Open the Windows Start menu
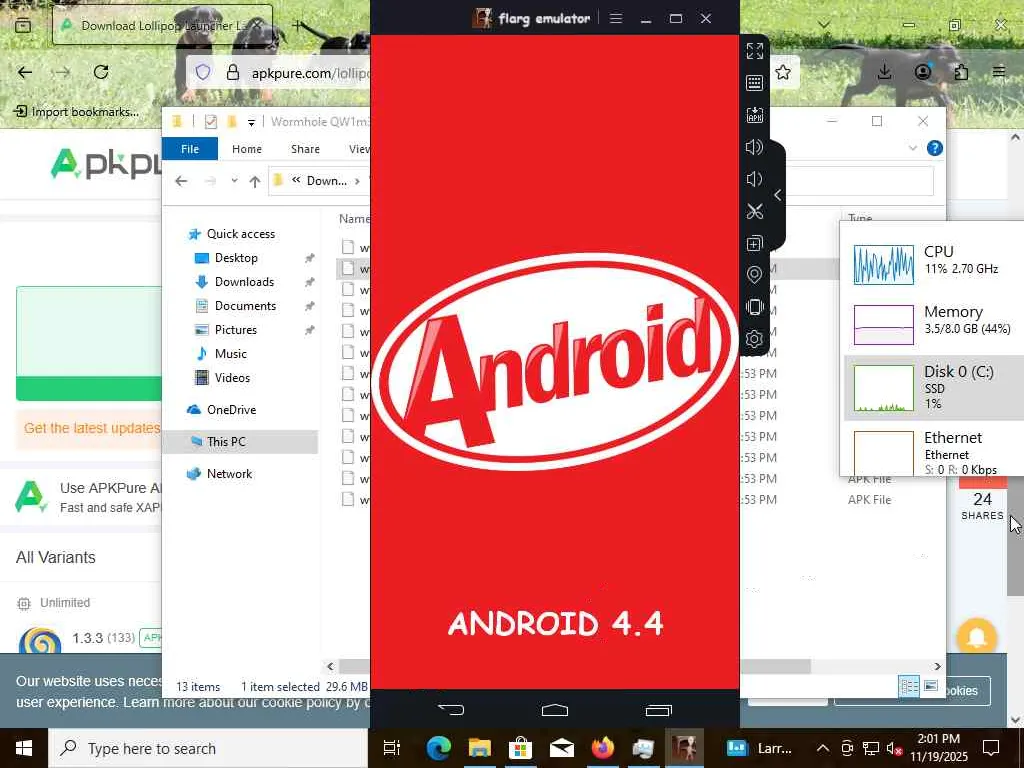 point(24,748)
